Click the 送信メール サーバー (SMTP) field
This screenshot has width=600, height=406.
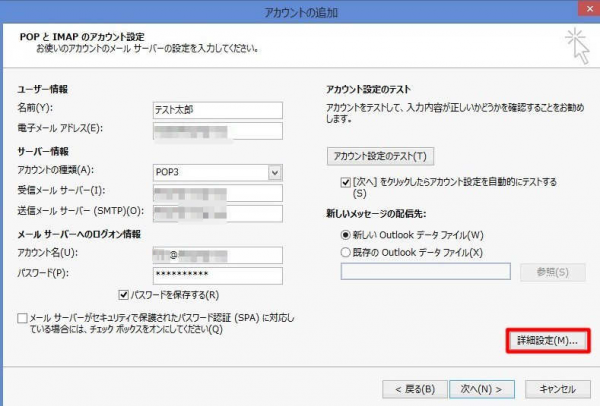(217, 212)
